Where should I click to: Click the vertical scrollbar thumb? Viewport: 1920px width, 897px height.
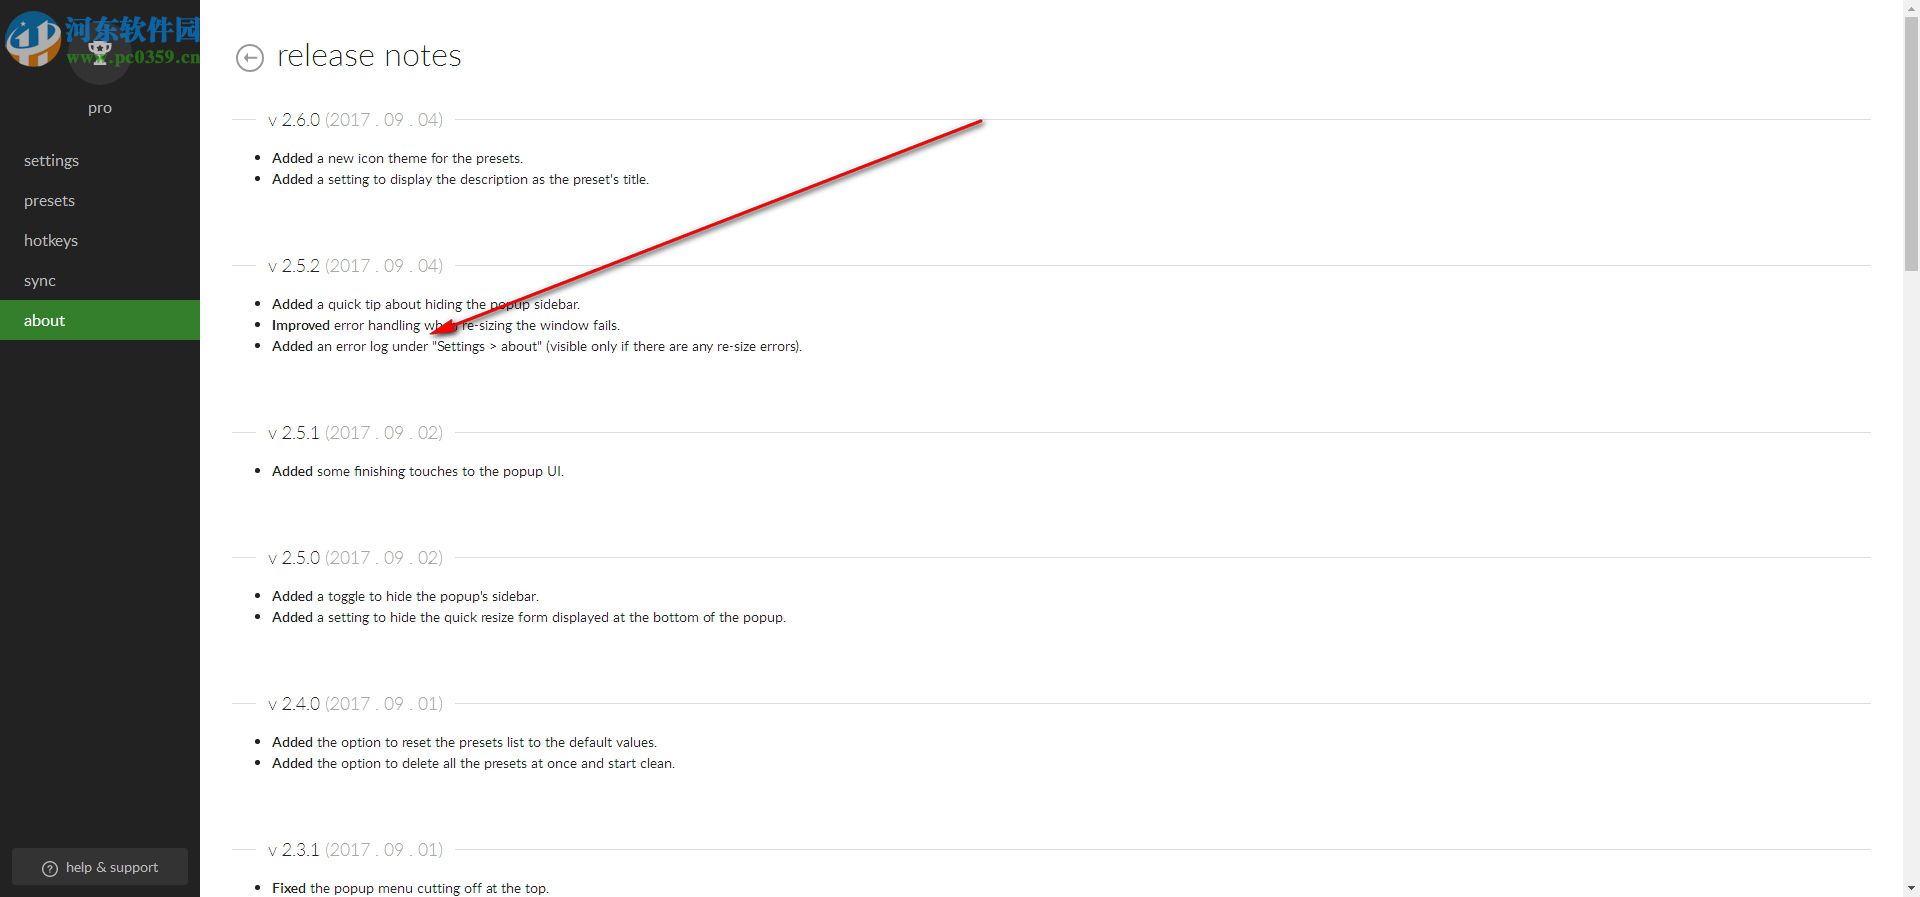(x=1911, y=144)
